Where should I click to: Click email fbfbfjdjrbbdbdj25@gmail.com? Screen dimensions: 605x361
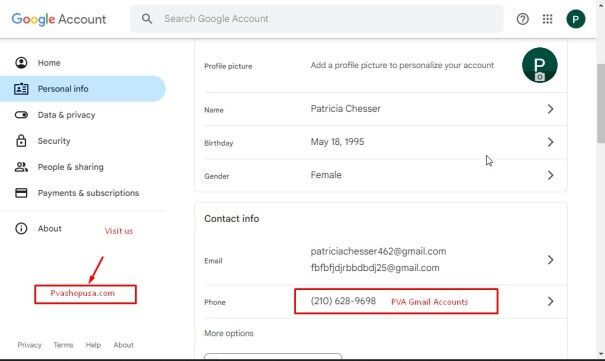click(375, 268)
